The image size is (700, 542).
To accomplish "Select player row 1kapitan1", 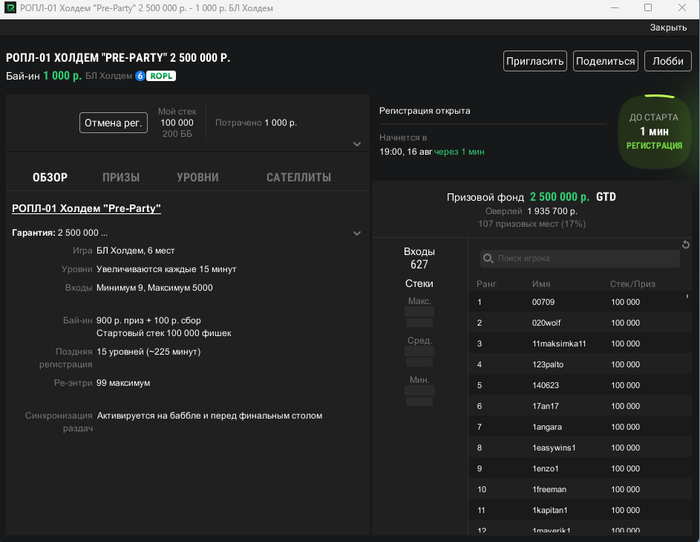I will tap(580, 510).
